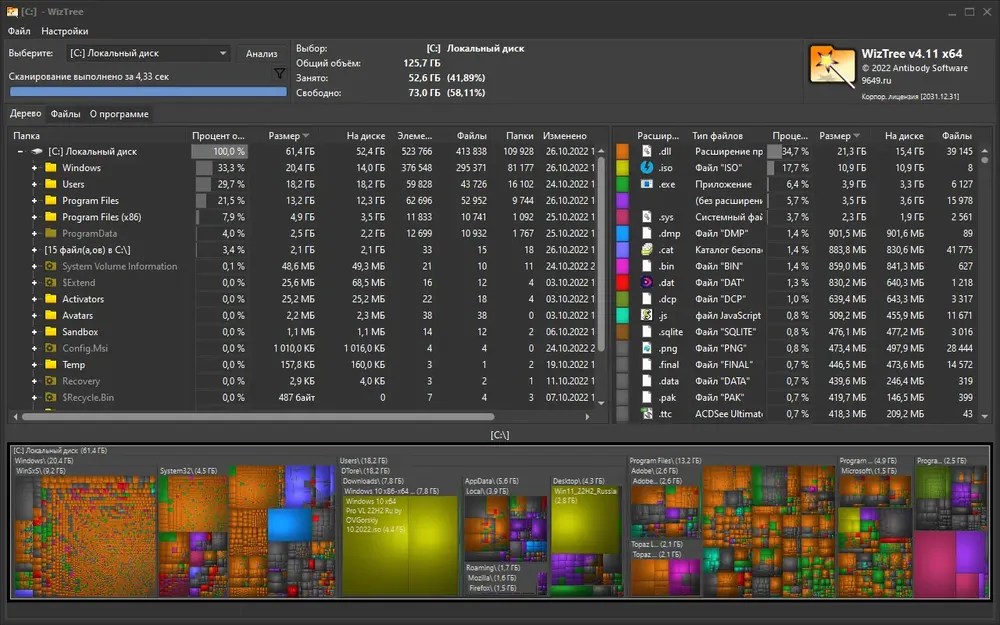This screenshot has width=1000, height=625.
Task: Click the local disk drive icon in tree
Action: (37, 152)
